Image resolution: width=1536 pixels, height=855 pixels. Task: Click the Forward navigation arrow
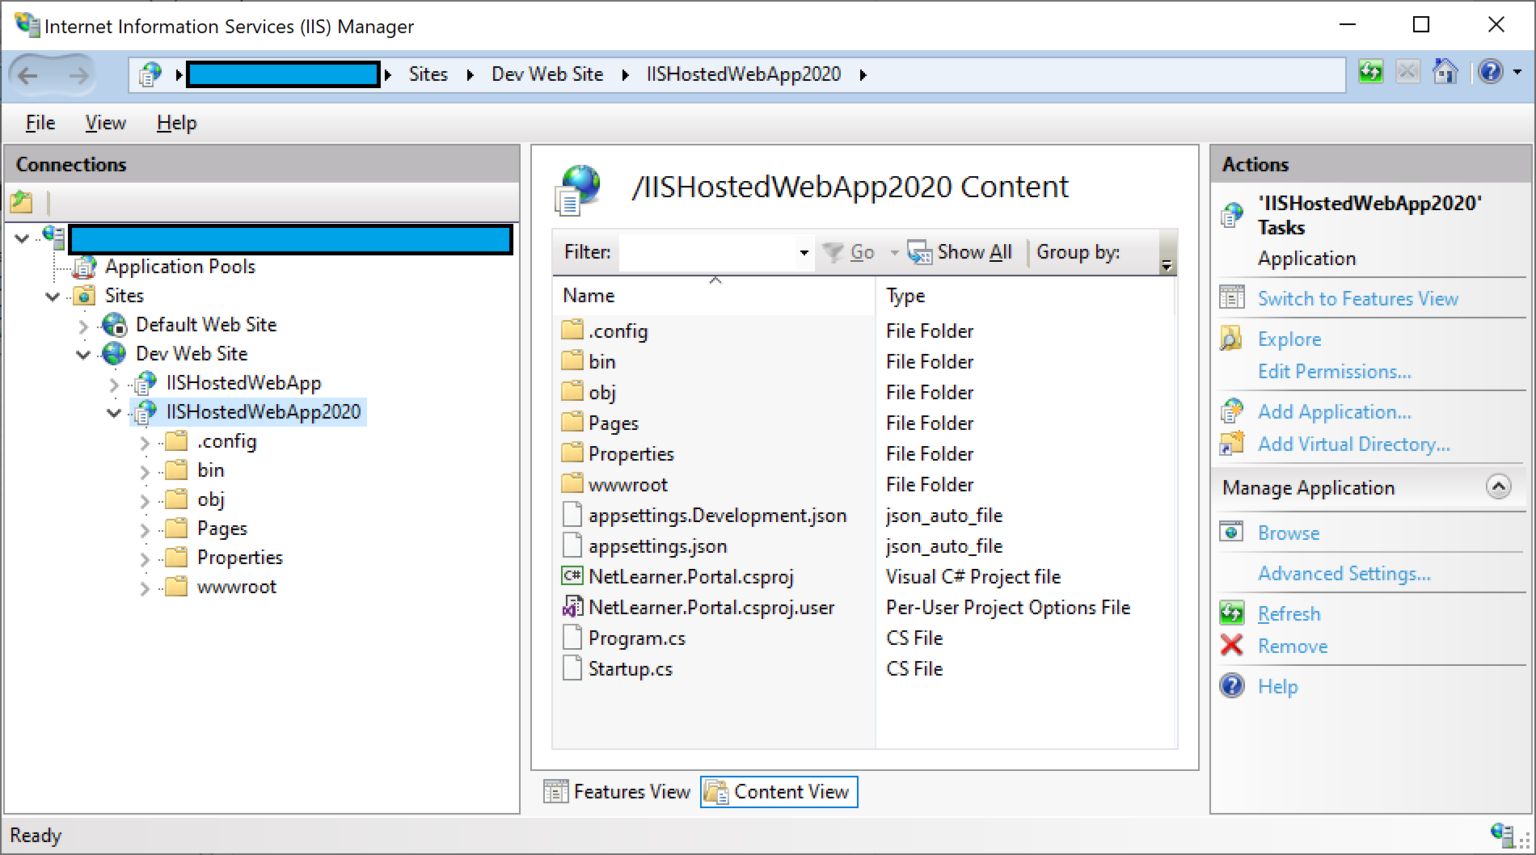pos(78,74)
